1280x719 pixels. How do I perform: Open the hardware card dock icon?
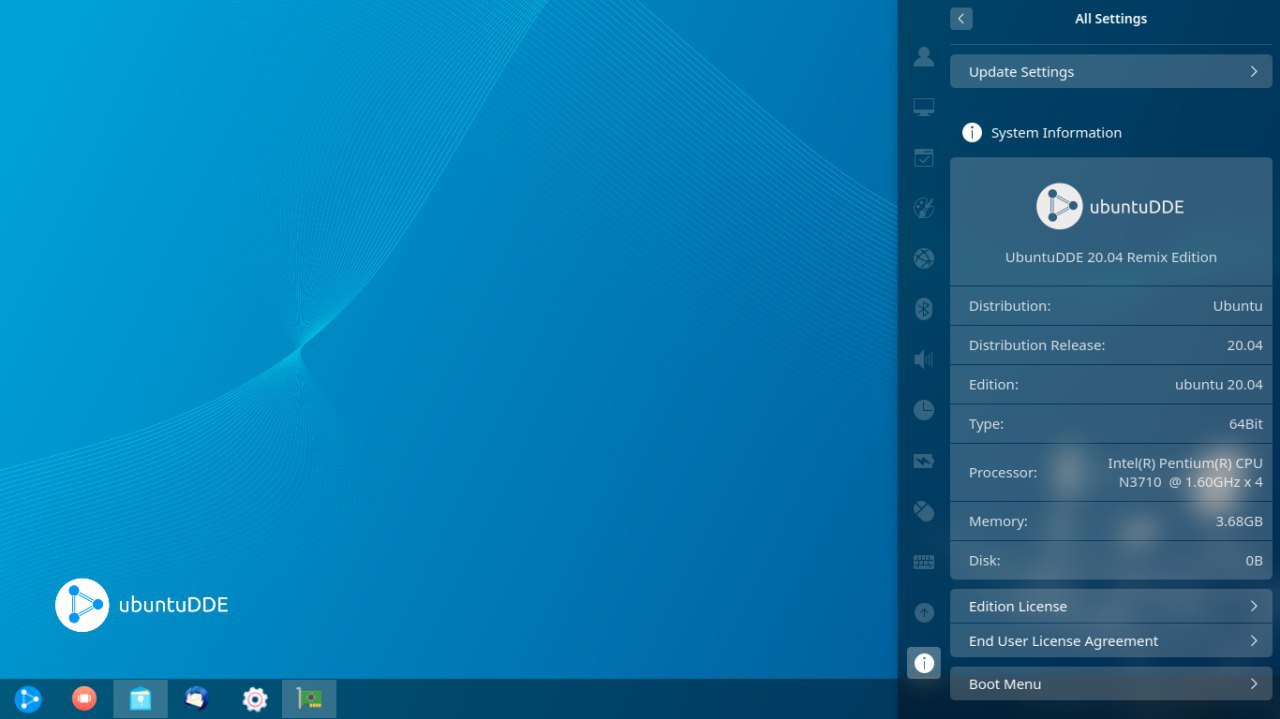tap(310, 699)
